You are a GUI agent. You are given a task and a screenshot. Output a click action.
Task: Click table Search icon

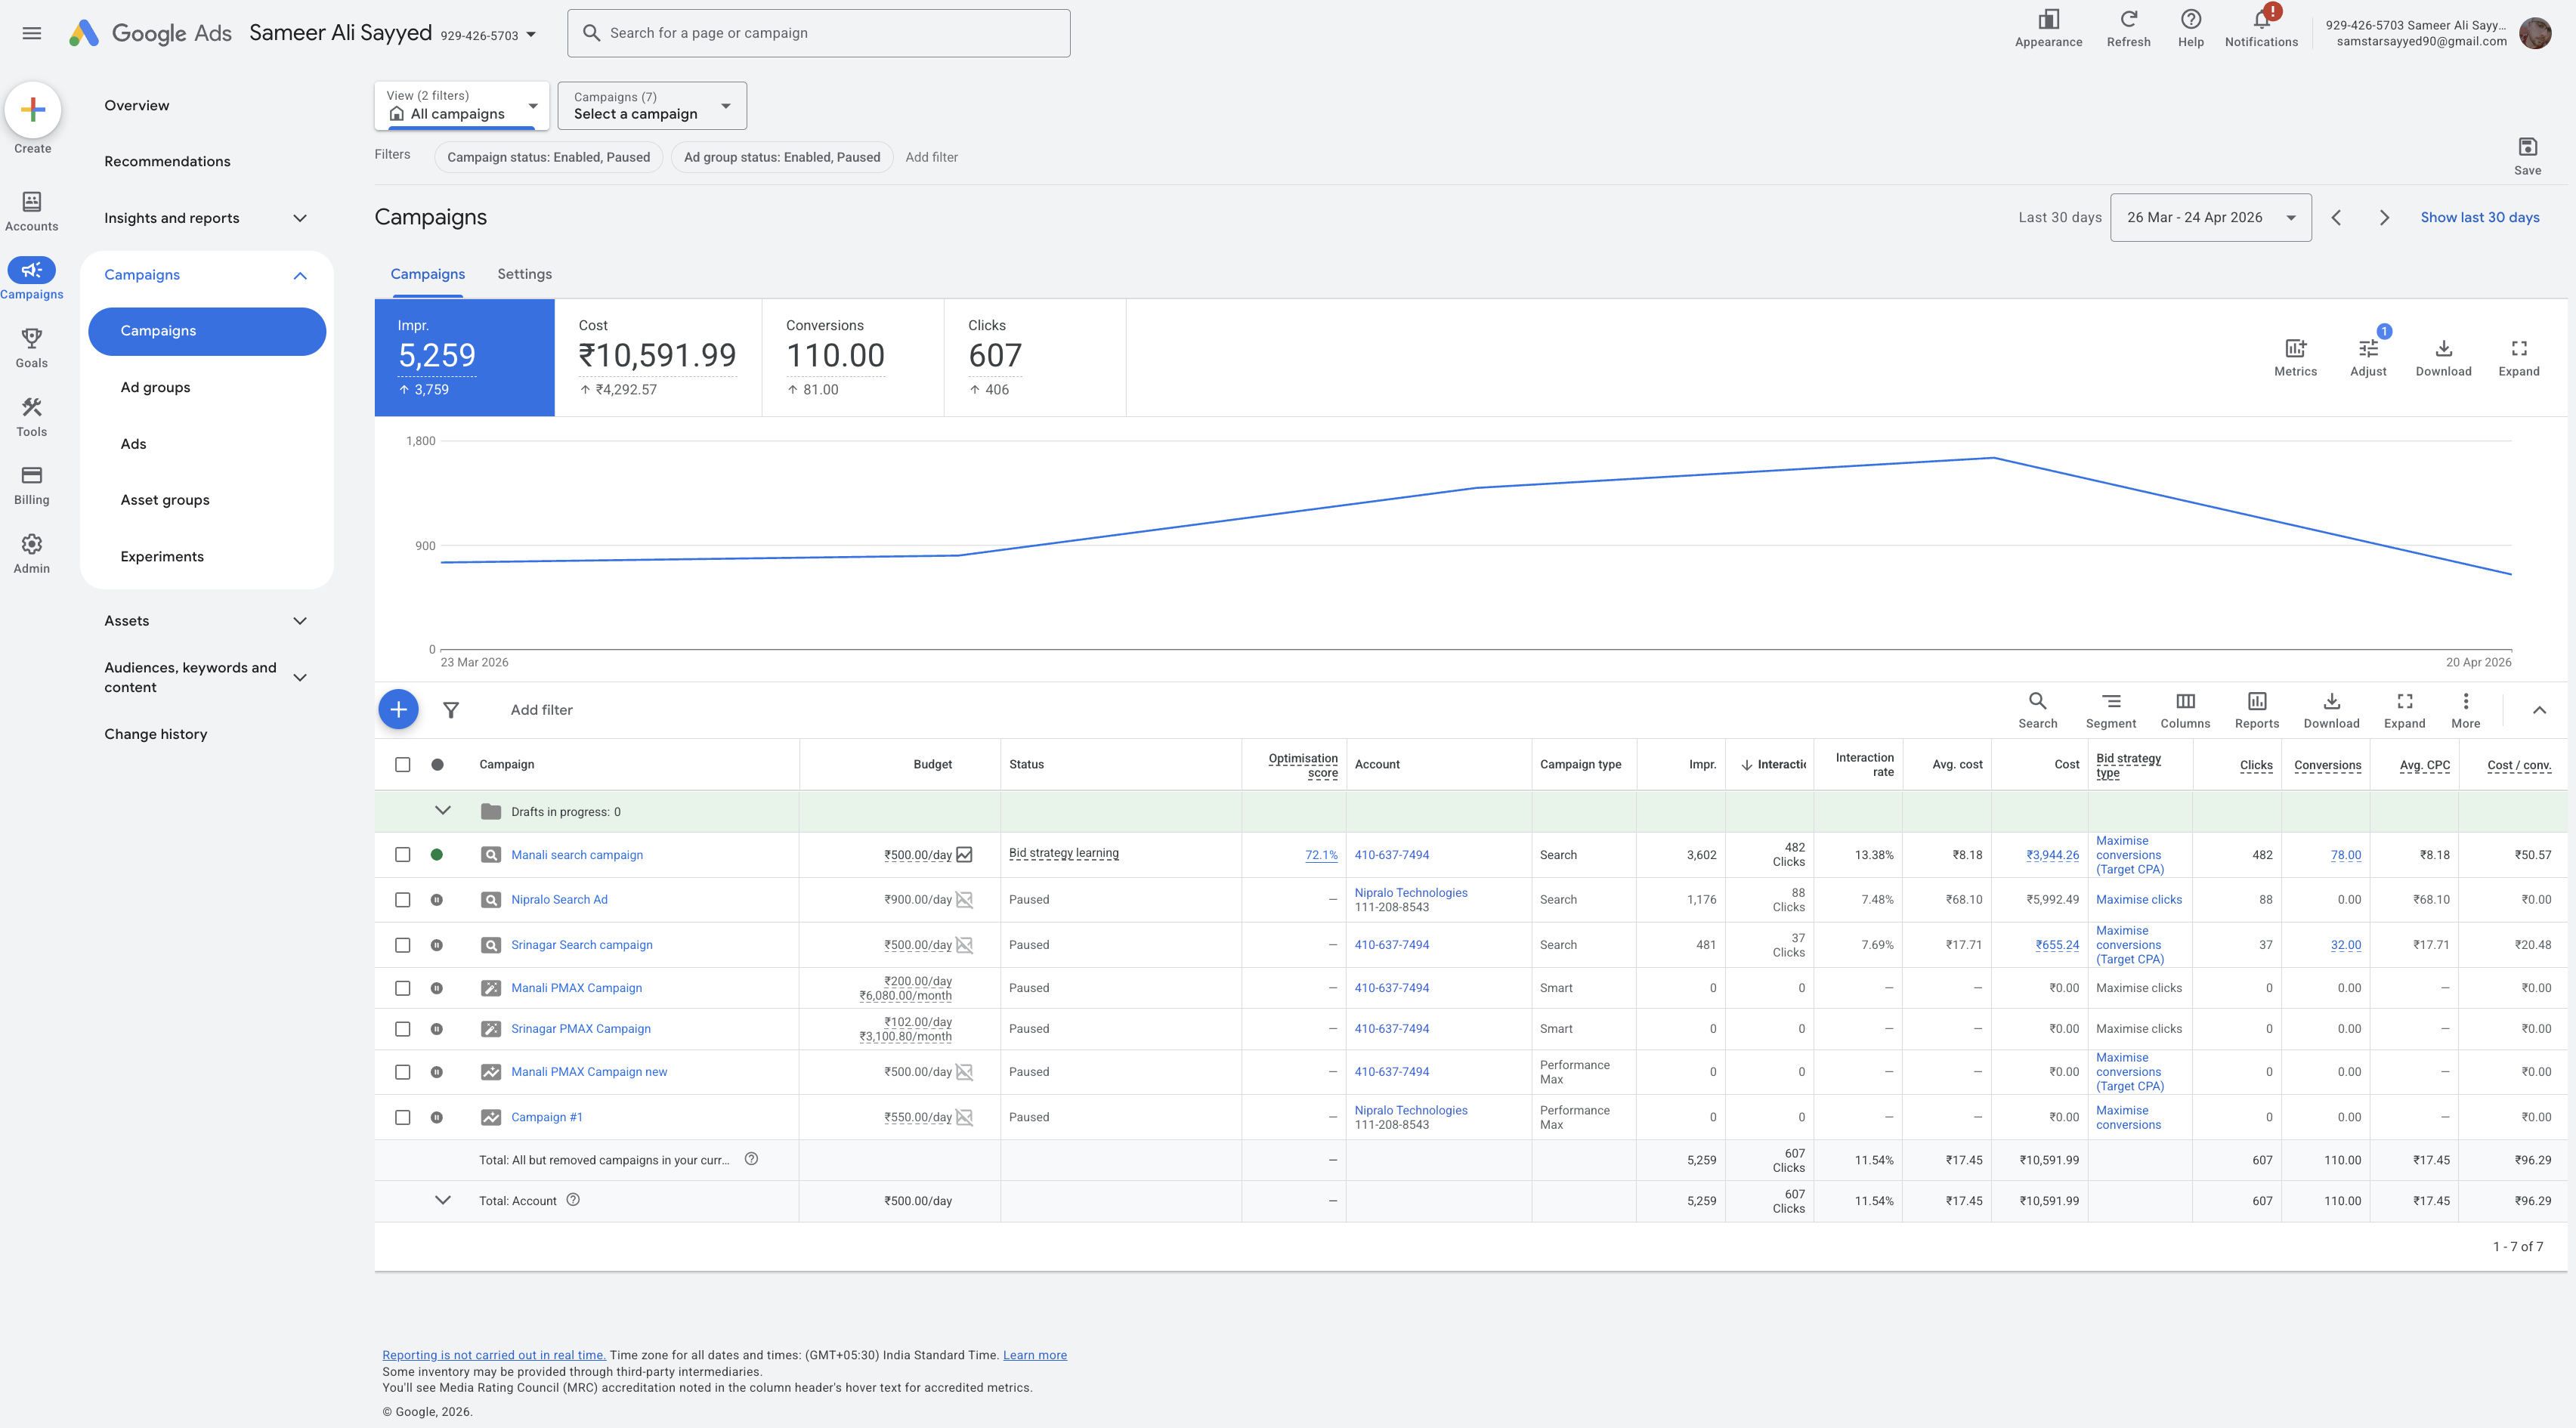[2037, 710]
